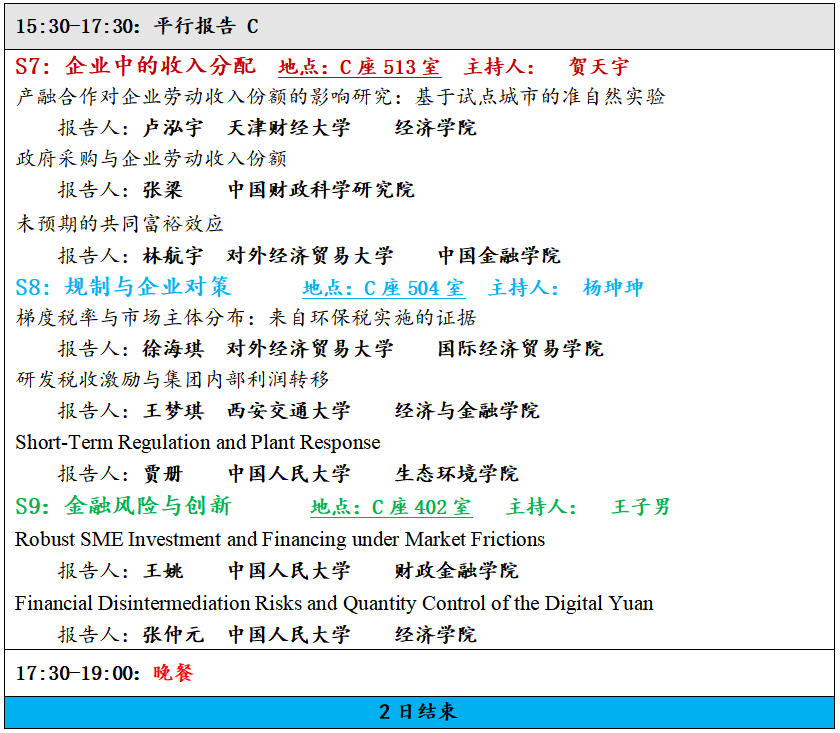Screen dimensions: 840x733
Task: Select the S9 金融风险与创新 session title
Action: [x=123, y=506]
